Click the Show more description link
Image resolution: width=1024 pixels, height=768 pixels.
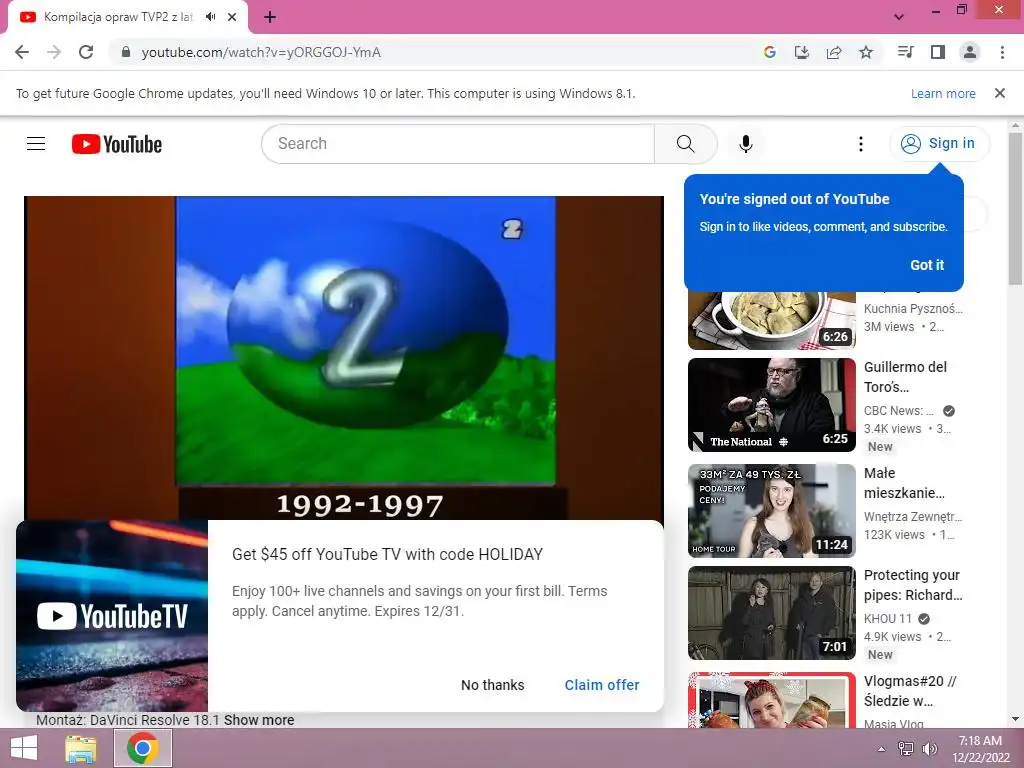tap(259, 720)
